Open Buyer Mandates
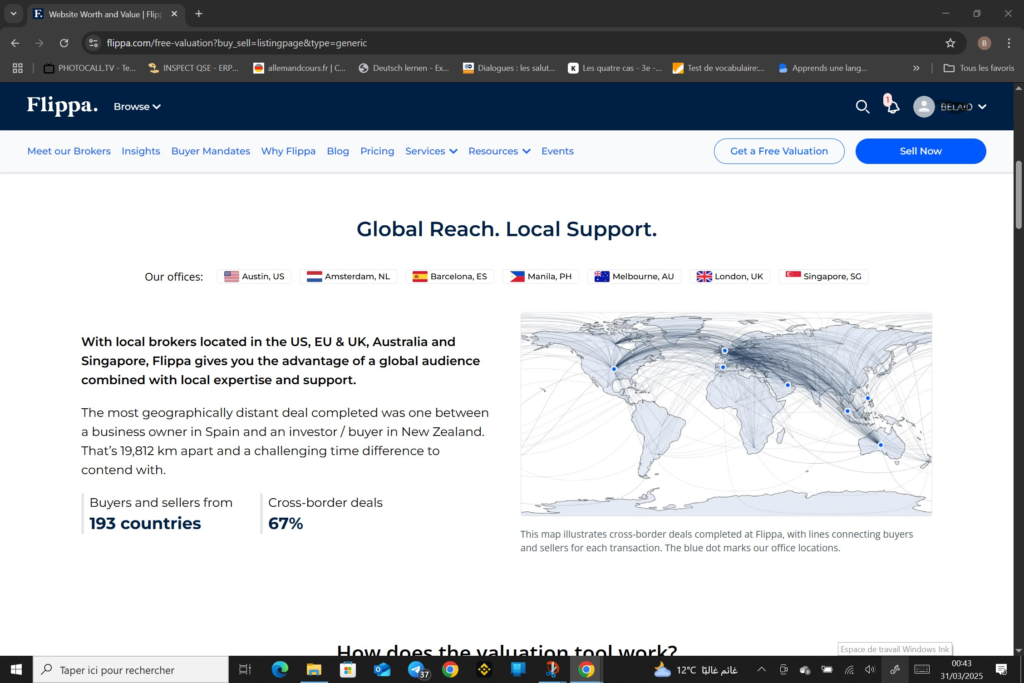Screen dimensions: 1024x683 tap(210, 151)
